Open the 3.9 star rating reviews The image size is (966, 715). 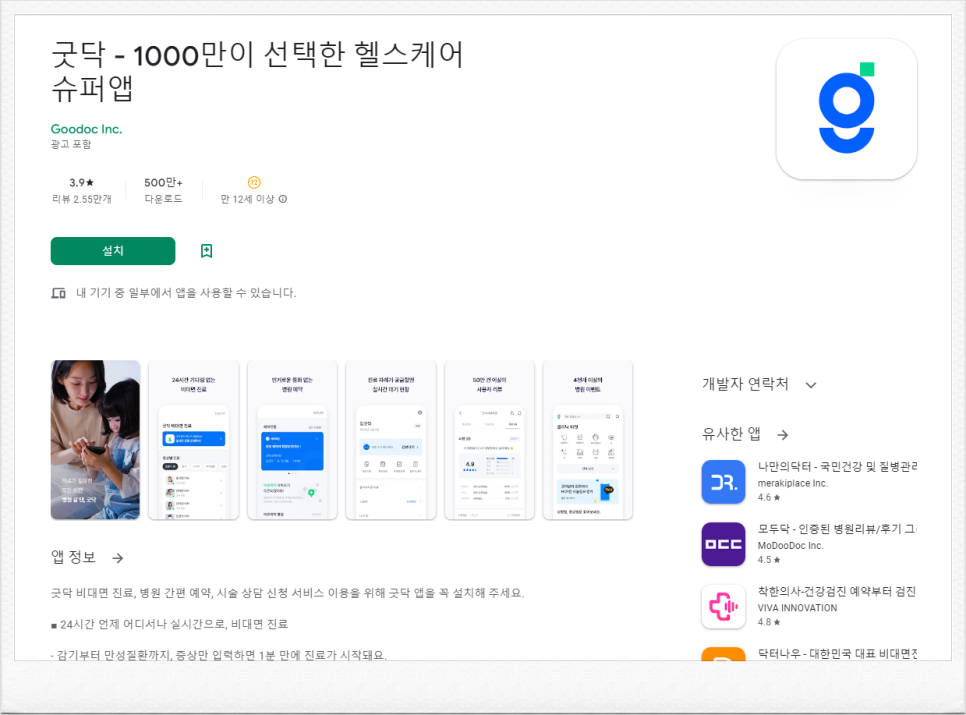(x=81, y=182)
